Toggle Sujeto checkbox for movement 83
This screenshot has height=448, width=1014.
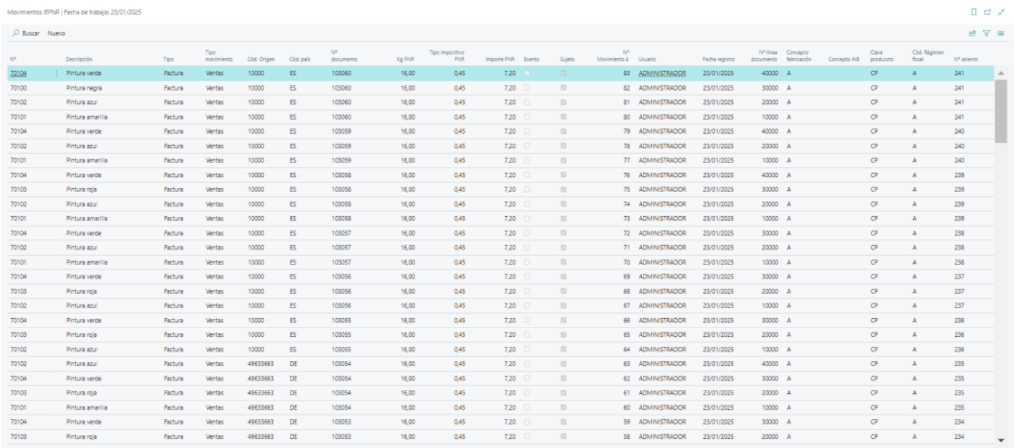(563, 73)
